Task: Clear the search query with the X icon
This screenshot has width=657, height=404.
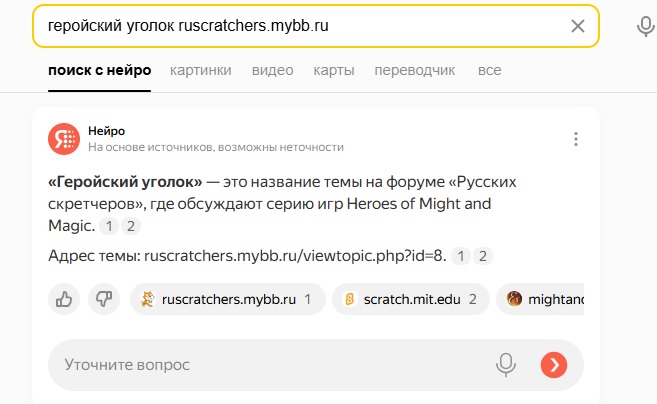Action: pyautogui.click(x=578, y=26)
